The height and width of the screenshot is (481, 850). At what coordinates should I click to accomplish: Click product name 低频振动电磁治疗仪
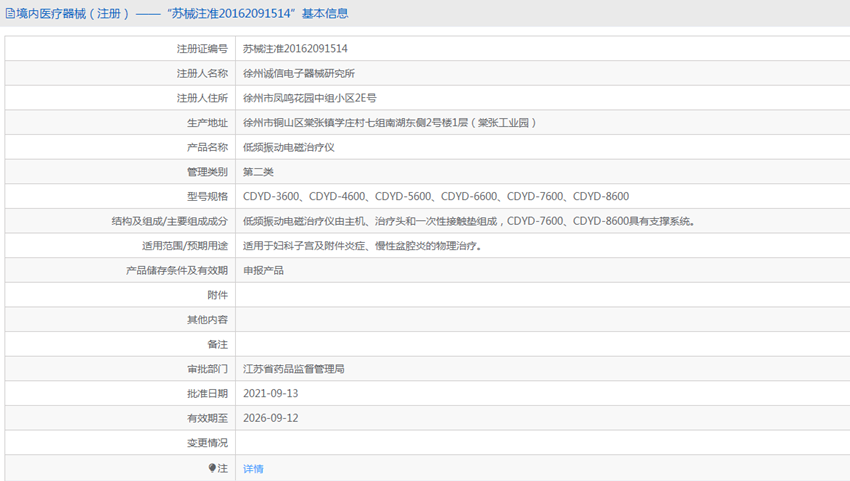288,147
